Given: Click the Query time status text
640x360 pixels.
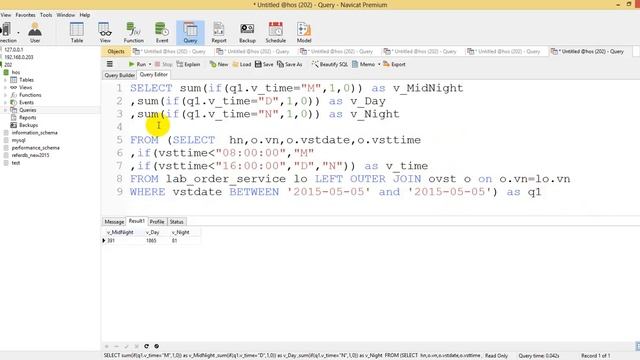Looking at the screenshot, I should (539, 356).
